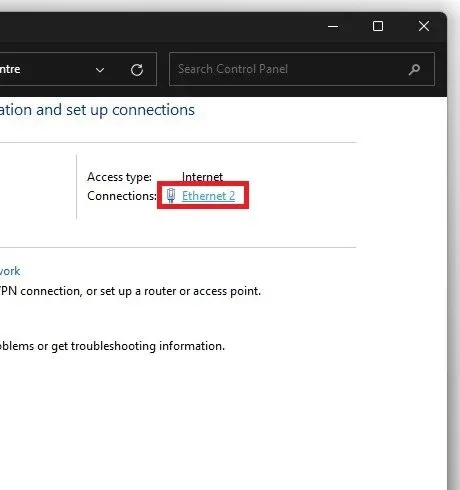Click the troubleshooting information description text

point(112,346)
